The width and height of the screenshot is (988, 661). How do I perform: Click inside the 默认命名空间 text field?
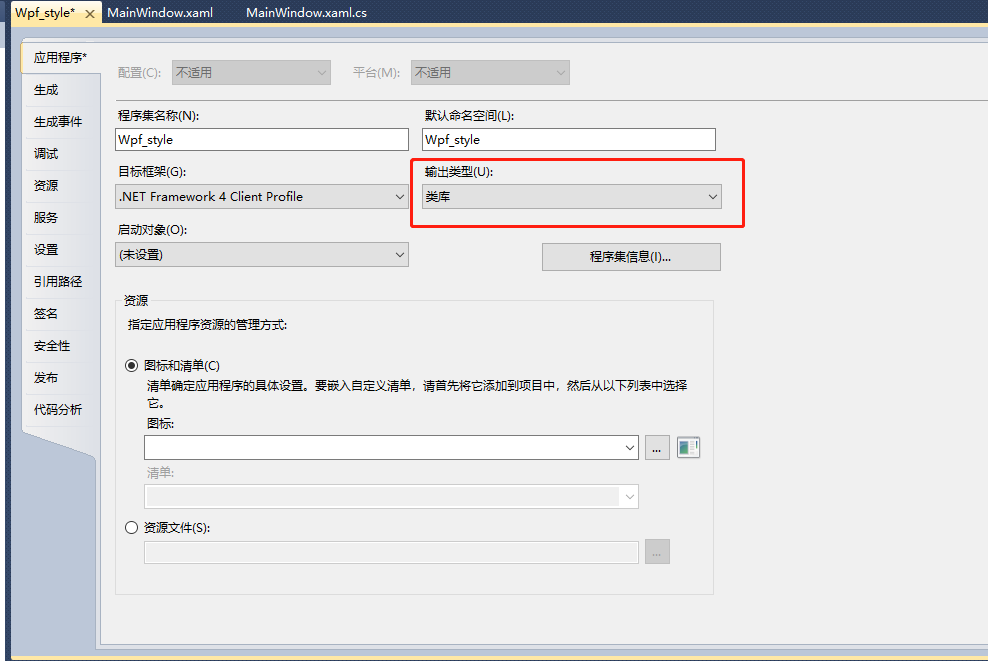tap(567, 139)
